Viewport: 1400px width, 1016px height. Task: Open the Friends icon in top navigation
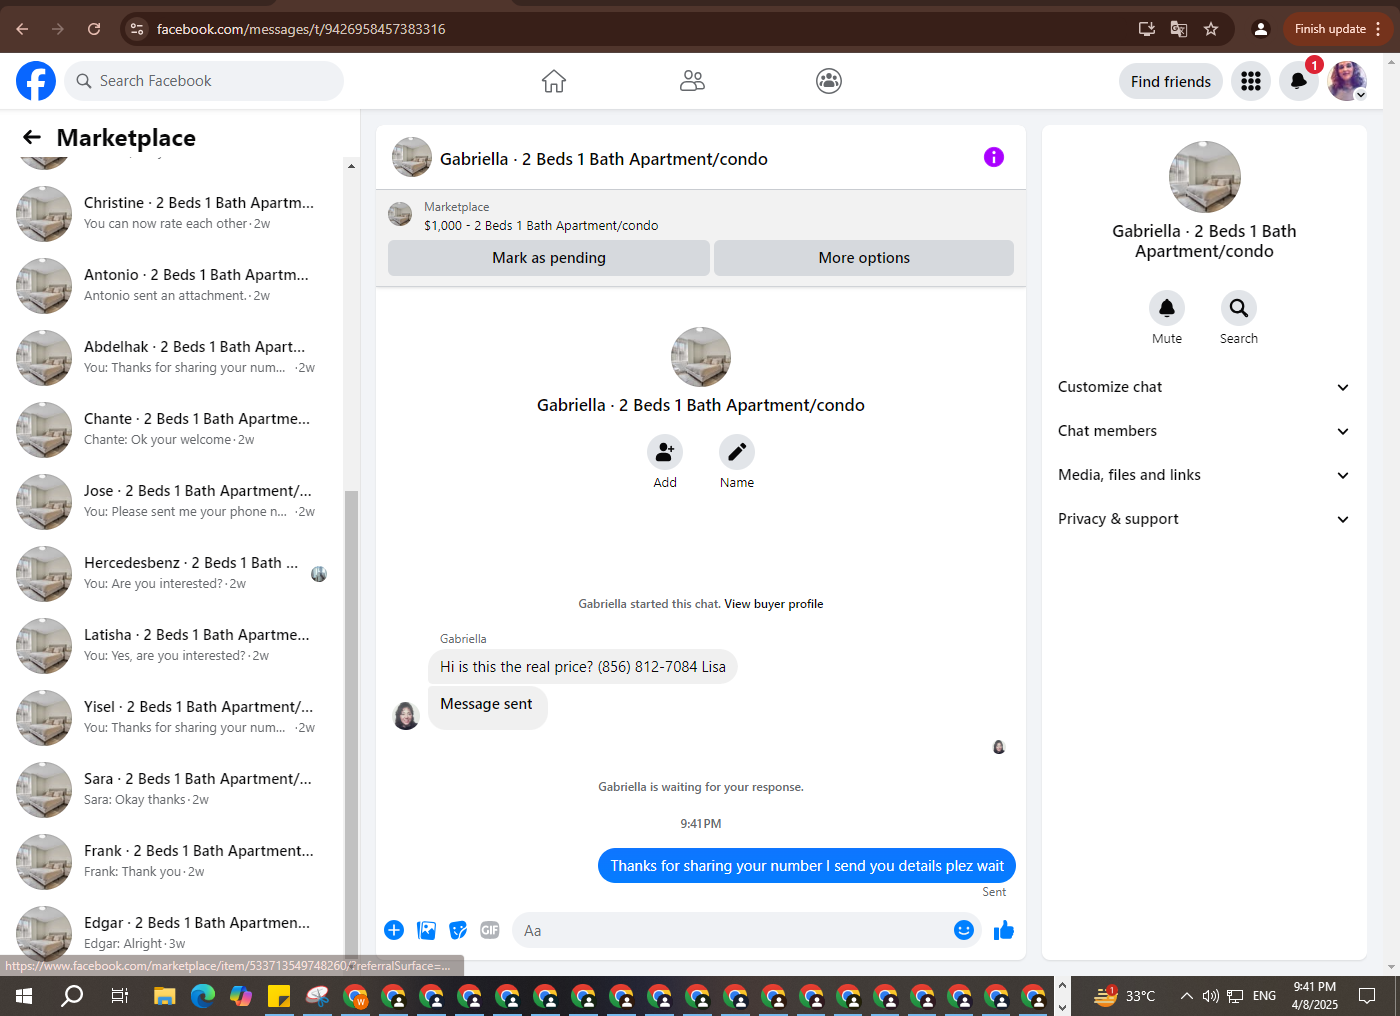click(x=692, y=81)
